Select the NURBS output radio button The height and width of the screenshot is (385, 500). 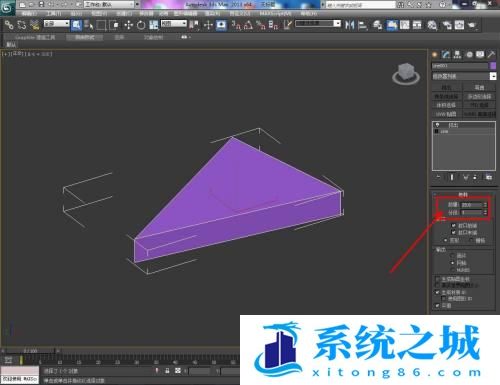coord(453,270)
